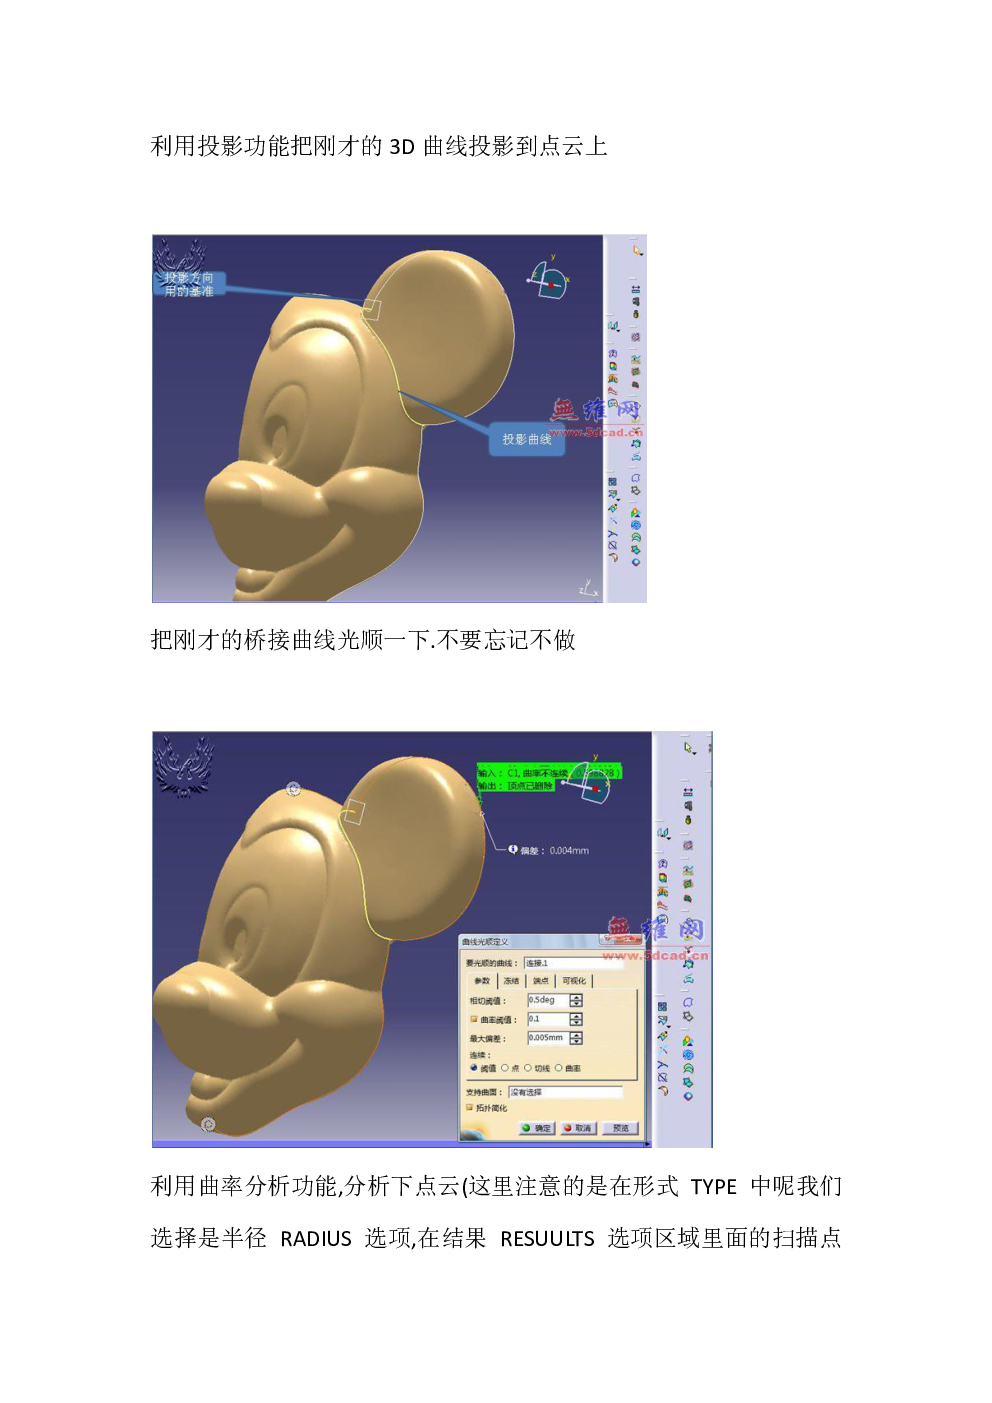Click the xyz axis triad in upper screenshot
Screen dimensions: 992x1403
[587, 588]
